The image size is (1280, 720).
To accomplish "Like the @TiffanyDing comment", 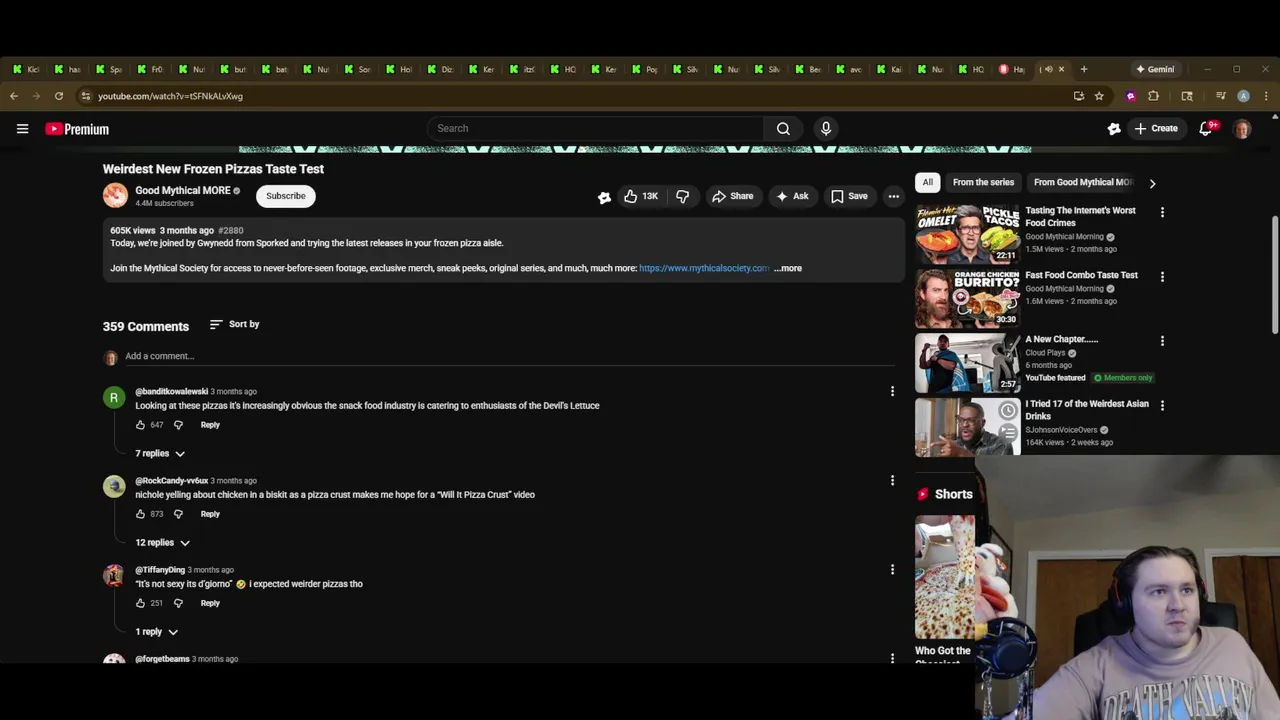I will (x=140, y=603).
